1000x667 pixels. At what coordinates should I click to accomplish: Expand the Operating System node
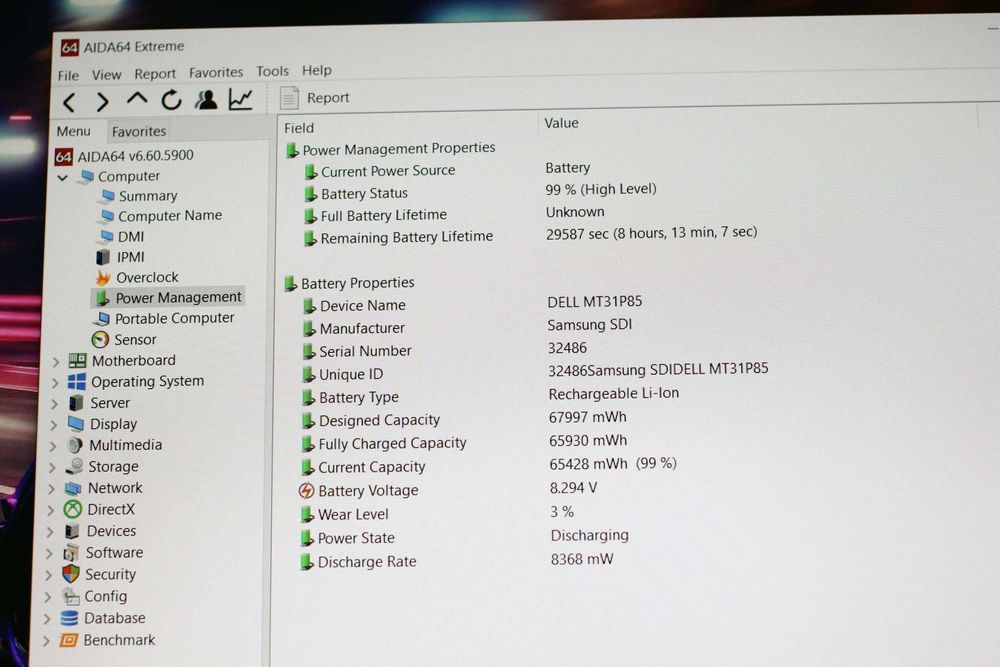click(55, 383)
